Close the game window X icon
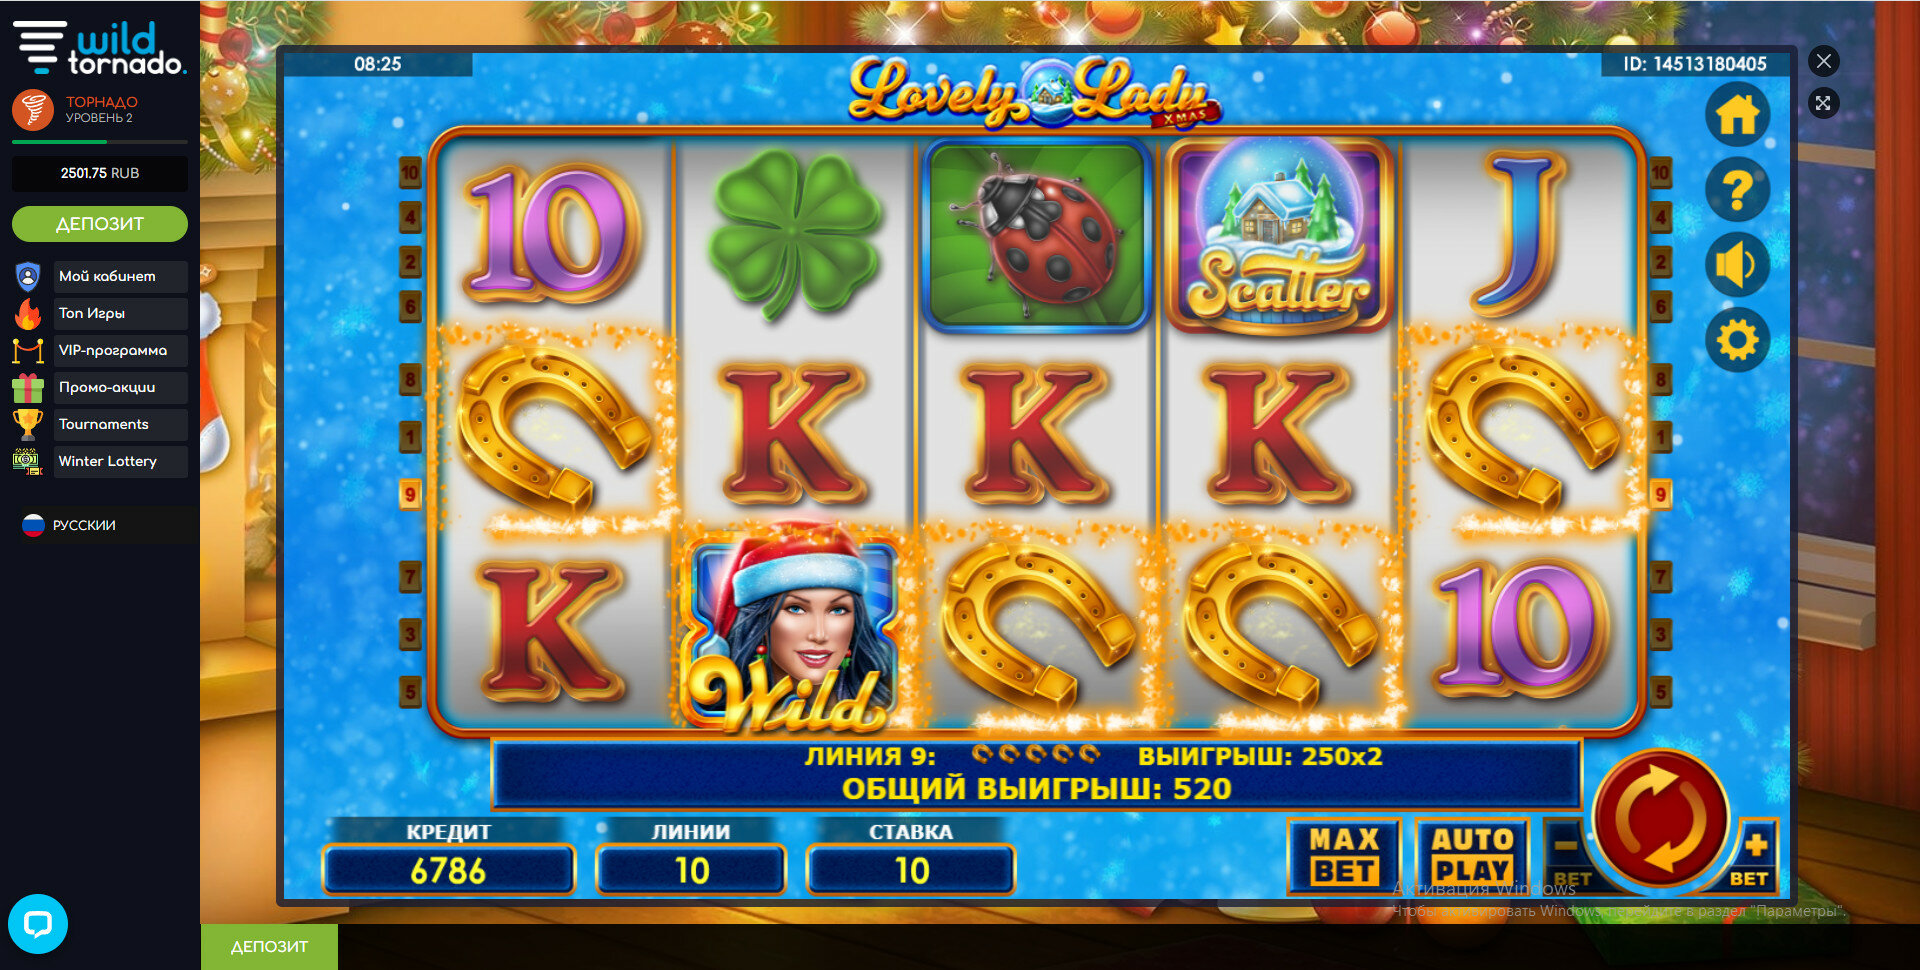 point(1824,61)
